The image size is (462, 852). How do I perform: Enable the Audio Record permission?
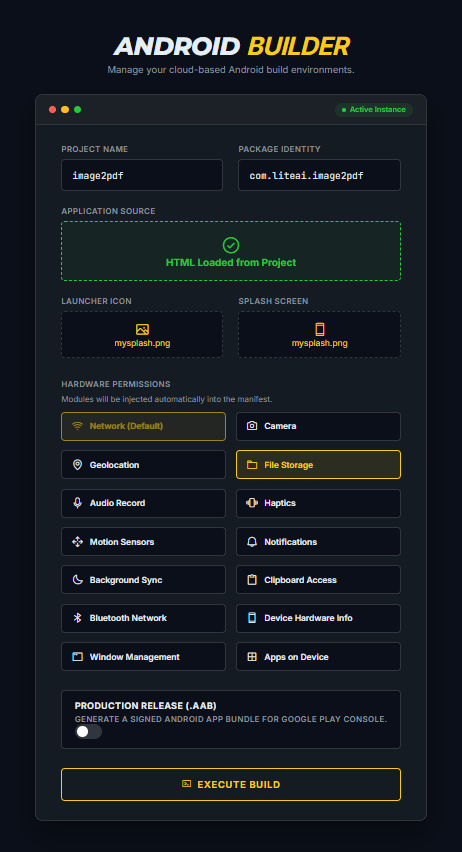pyautogui.click(x=143, y=503)
